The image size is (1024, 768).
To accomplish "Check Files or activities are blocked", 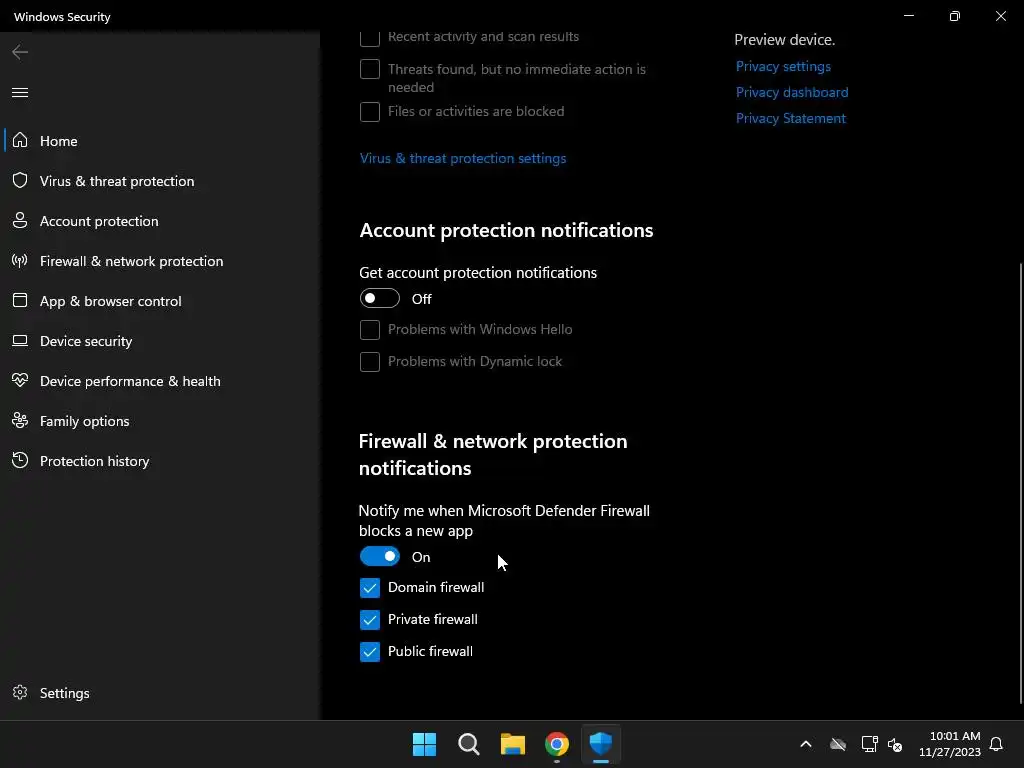I will click(x=370, y=112).
